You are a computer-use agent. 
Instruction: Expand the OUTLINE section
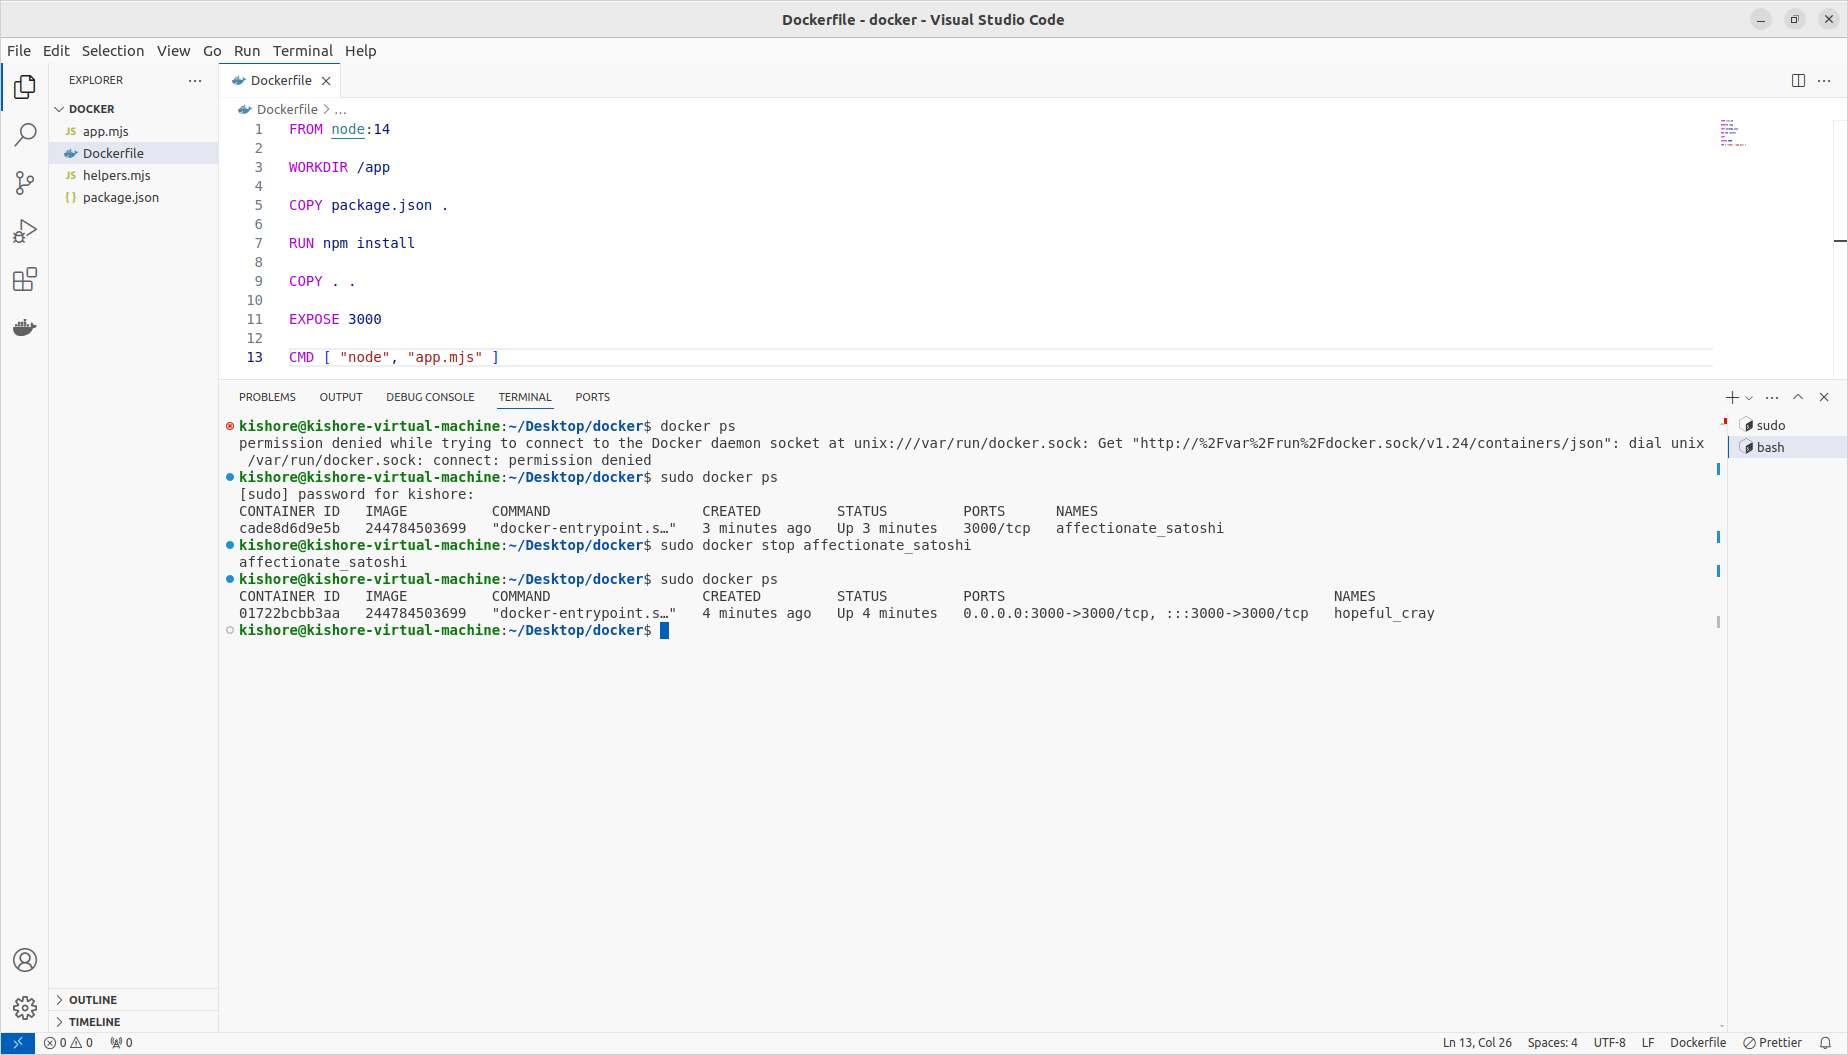coord(92,1000)
